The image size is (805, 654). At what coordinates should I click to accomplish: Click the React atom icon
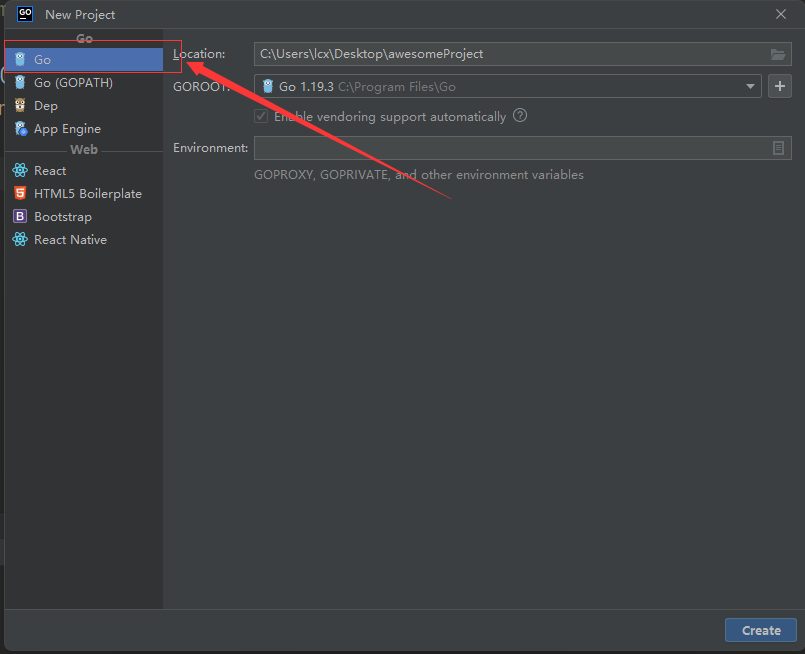pos(20,170)
